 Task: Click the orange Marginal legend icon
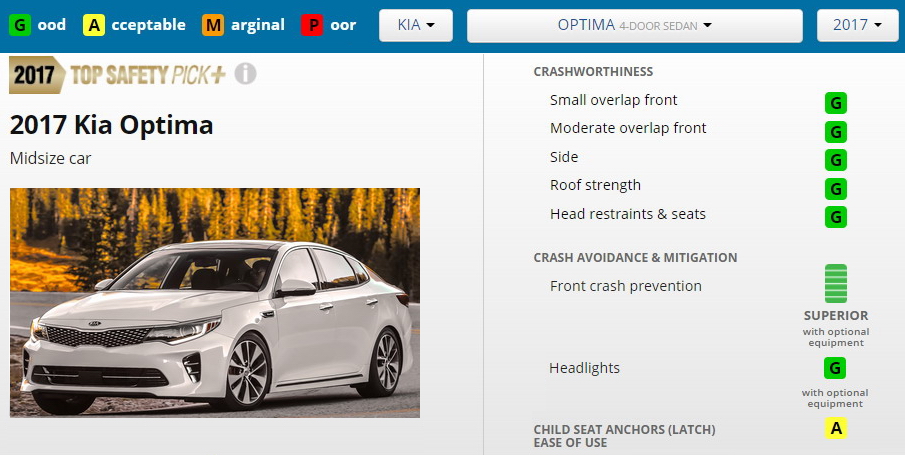[x=212, y=25]
